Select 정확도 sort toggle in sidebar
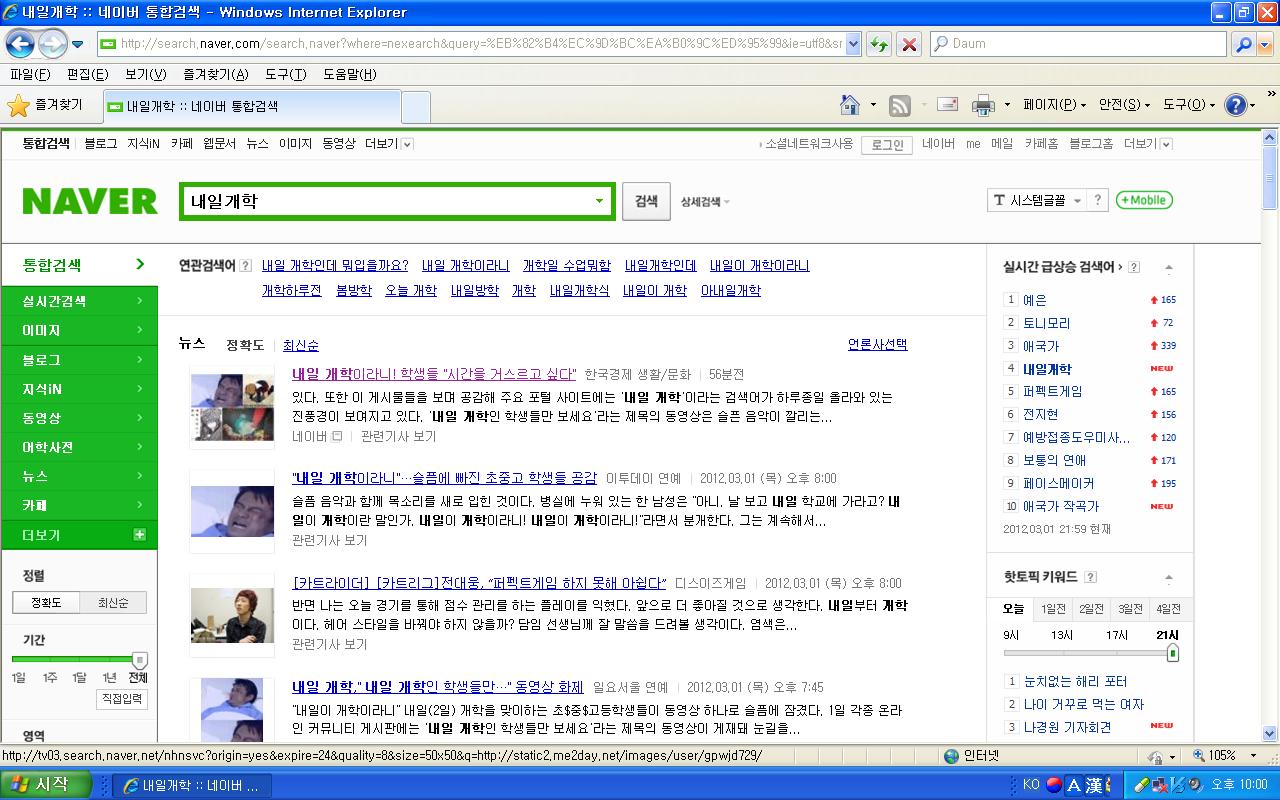 [46, 603]
